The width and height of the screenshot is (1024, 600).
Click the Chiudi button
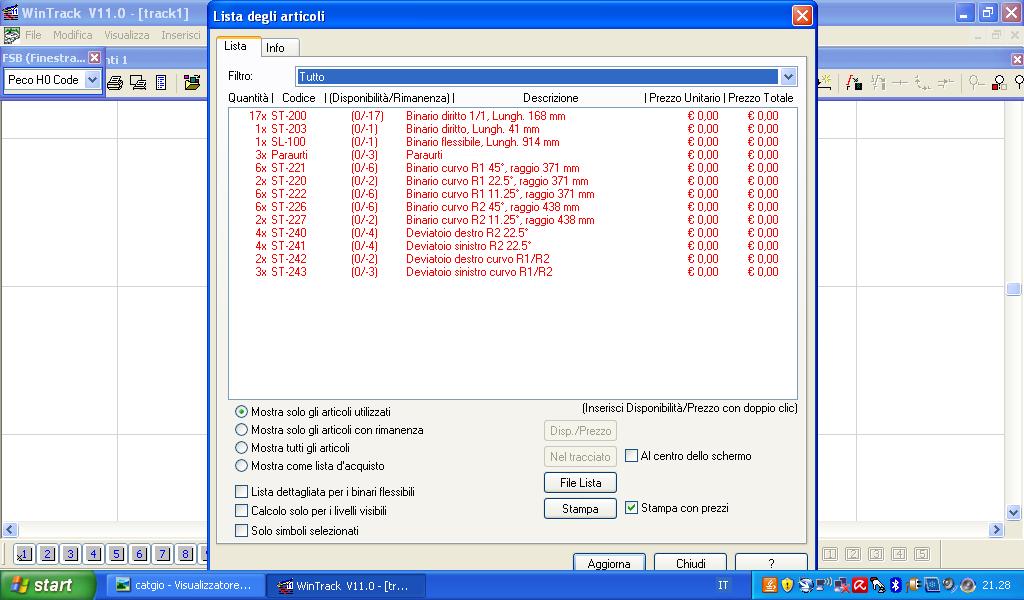691,563
